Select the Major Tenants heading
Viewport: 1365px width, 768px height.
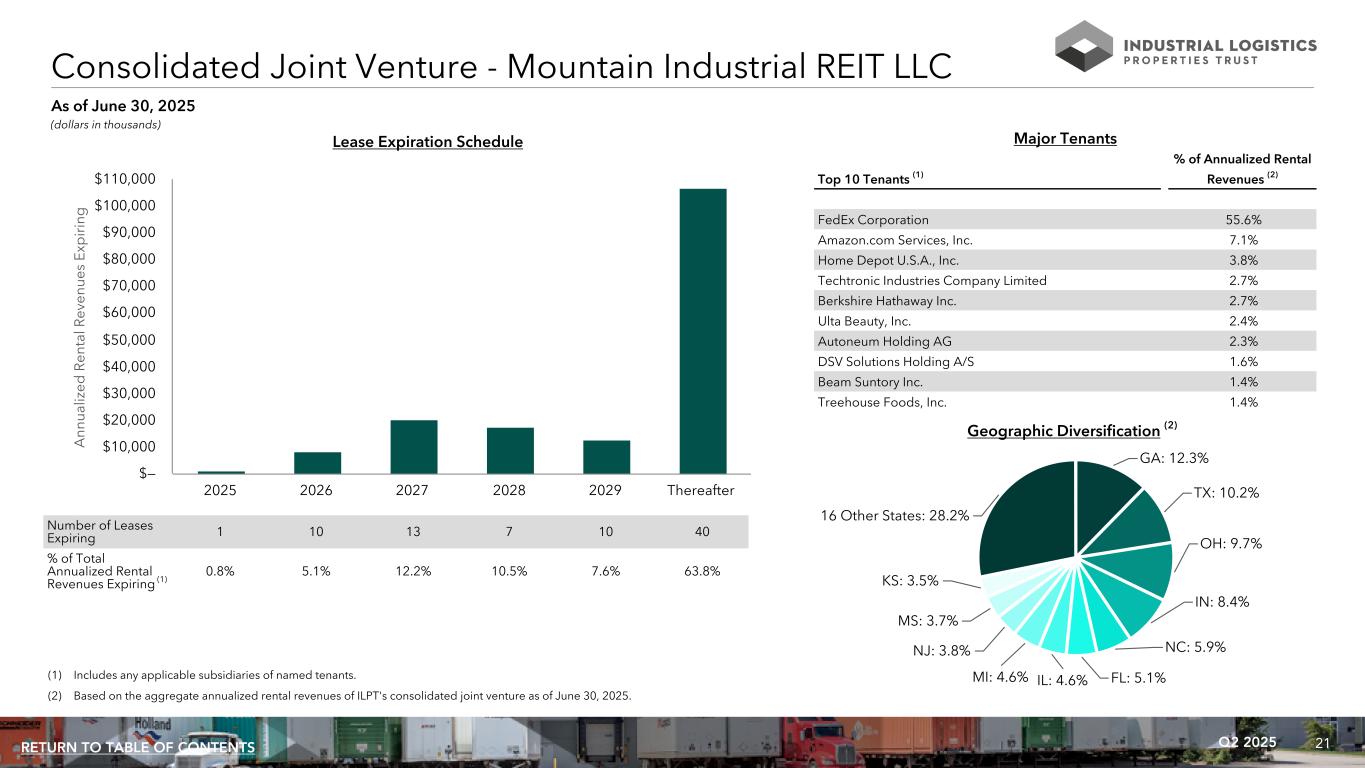click(x=1066, y=139)
